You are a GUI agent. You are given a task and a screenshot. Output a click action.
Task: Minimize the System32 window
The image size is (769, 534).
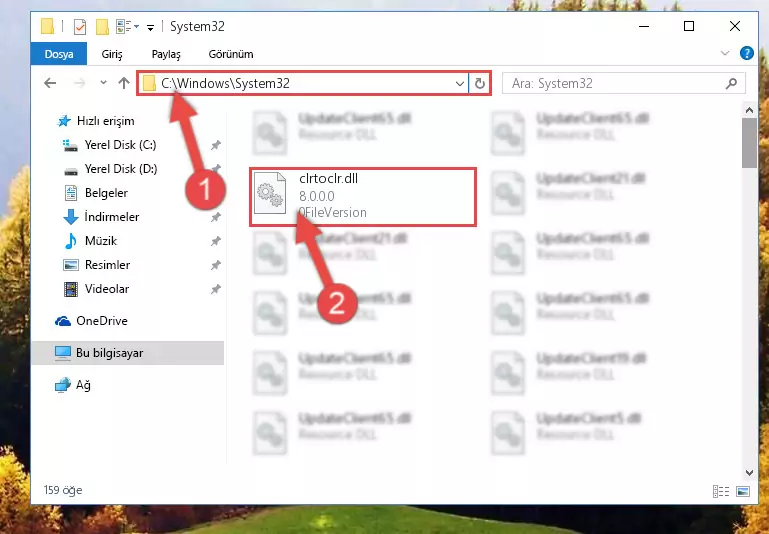pyautogui.click(x=644, y=26)
